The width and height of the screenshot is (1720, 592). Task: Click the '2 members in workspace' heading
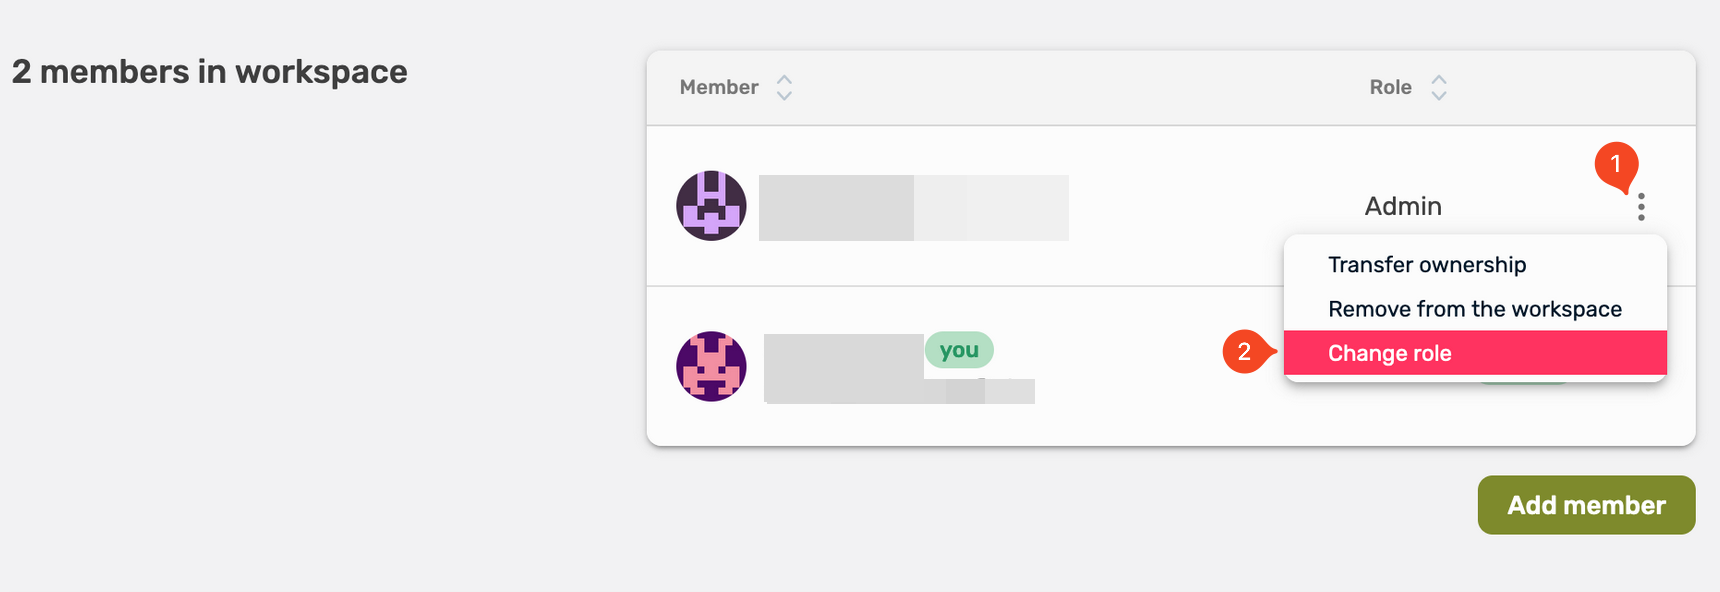tap(209, 71)
